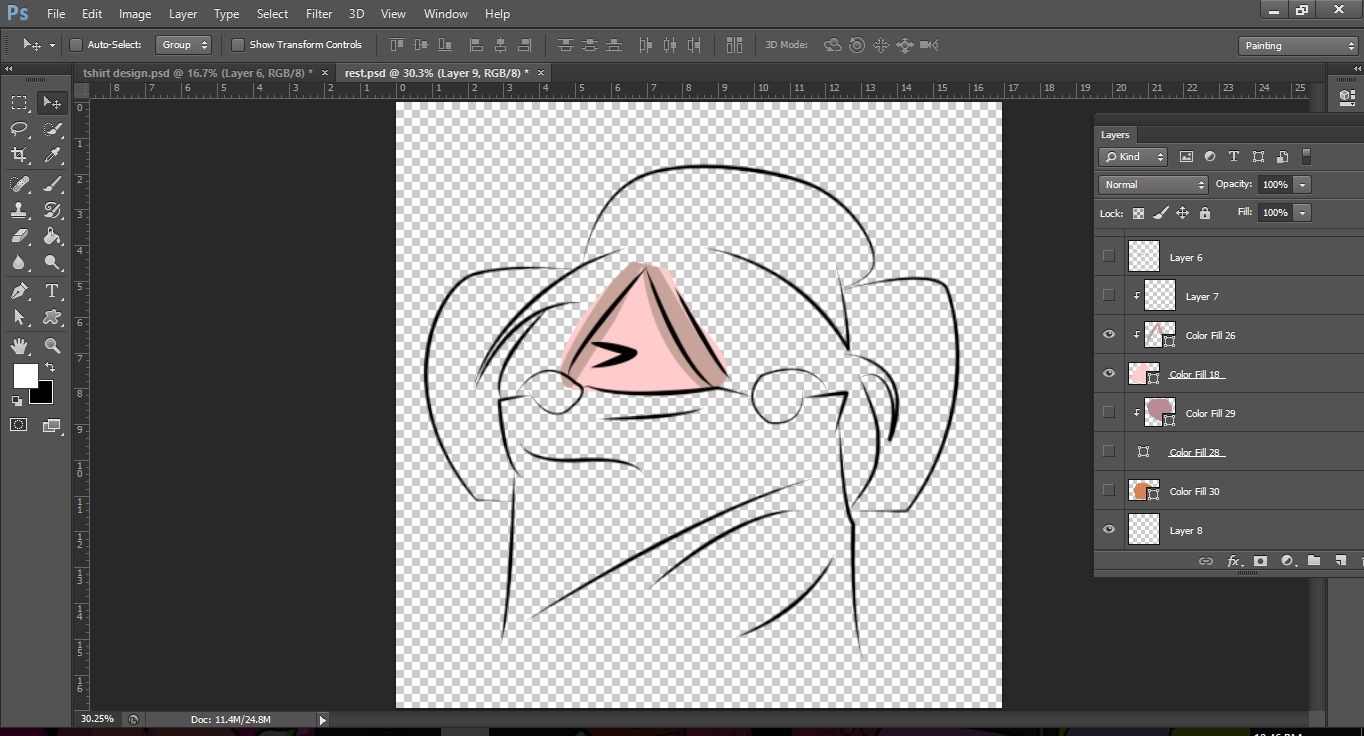Swap foreground and background colors

pos(50,368)
